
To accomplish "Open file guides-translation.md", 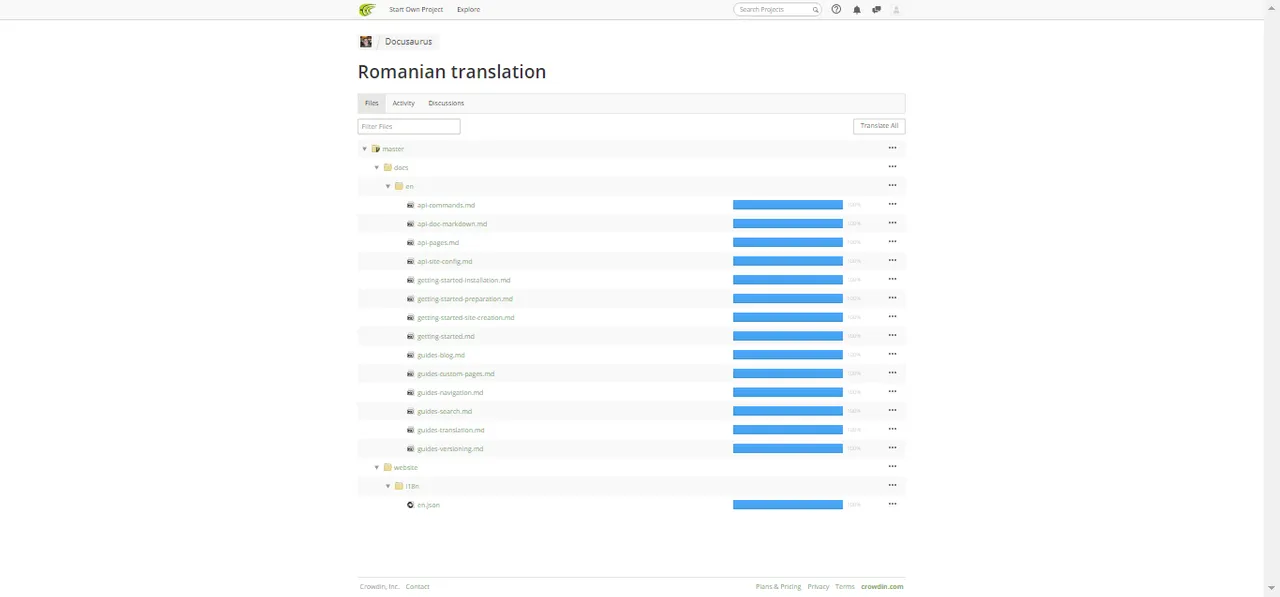I will click(451, 430).
